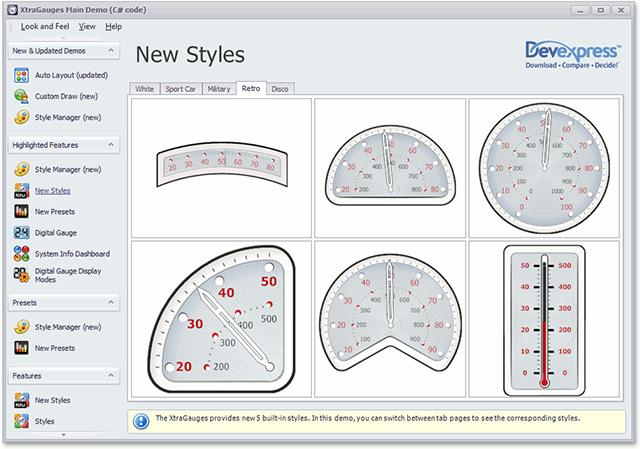Collapse the New & Updated Demos group

tap(112, 50)
